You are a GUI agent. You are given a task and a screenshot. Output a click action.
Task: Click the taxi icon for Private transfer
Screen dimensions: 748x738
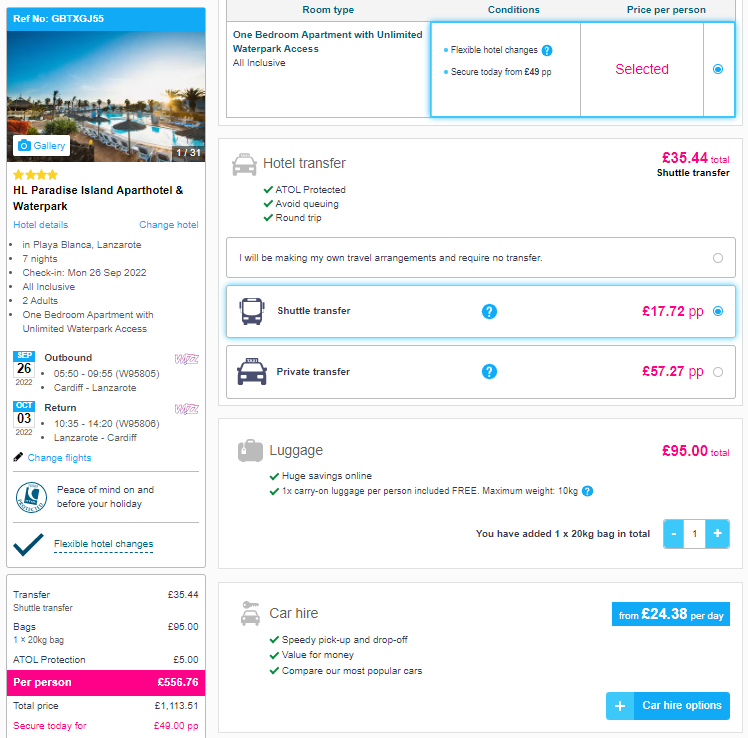coord(252,371)
